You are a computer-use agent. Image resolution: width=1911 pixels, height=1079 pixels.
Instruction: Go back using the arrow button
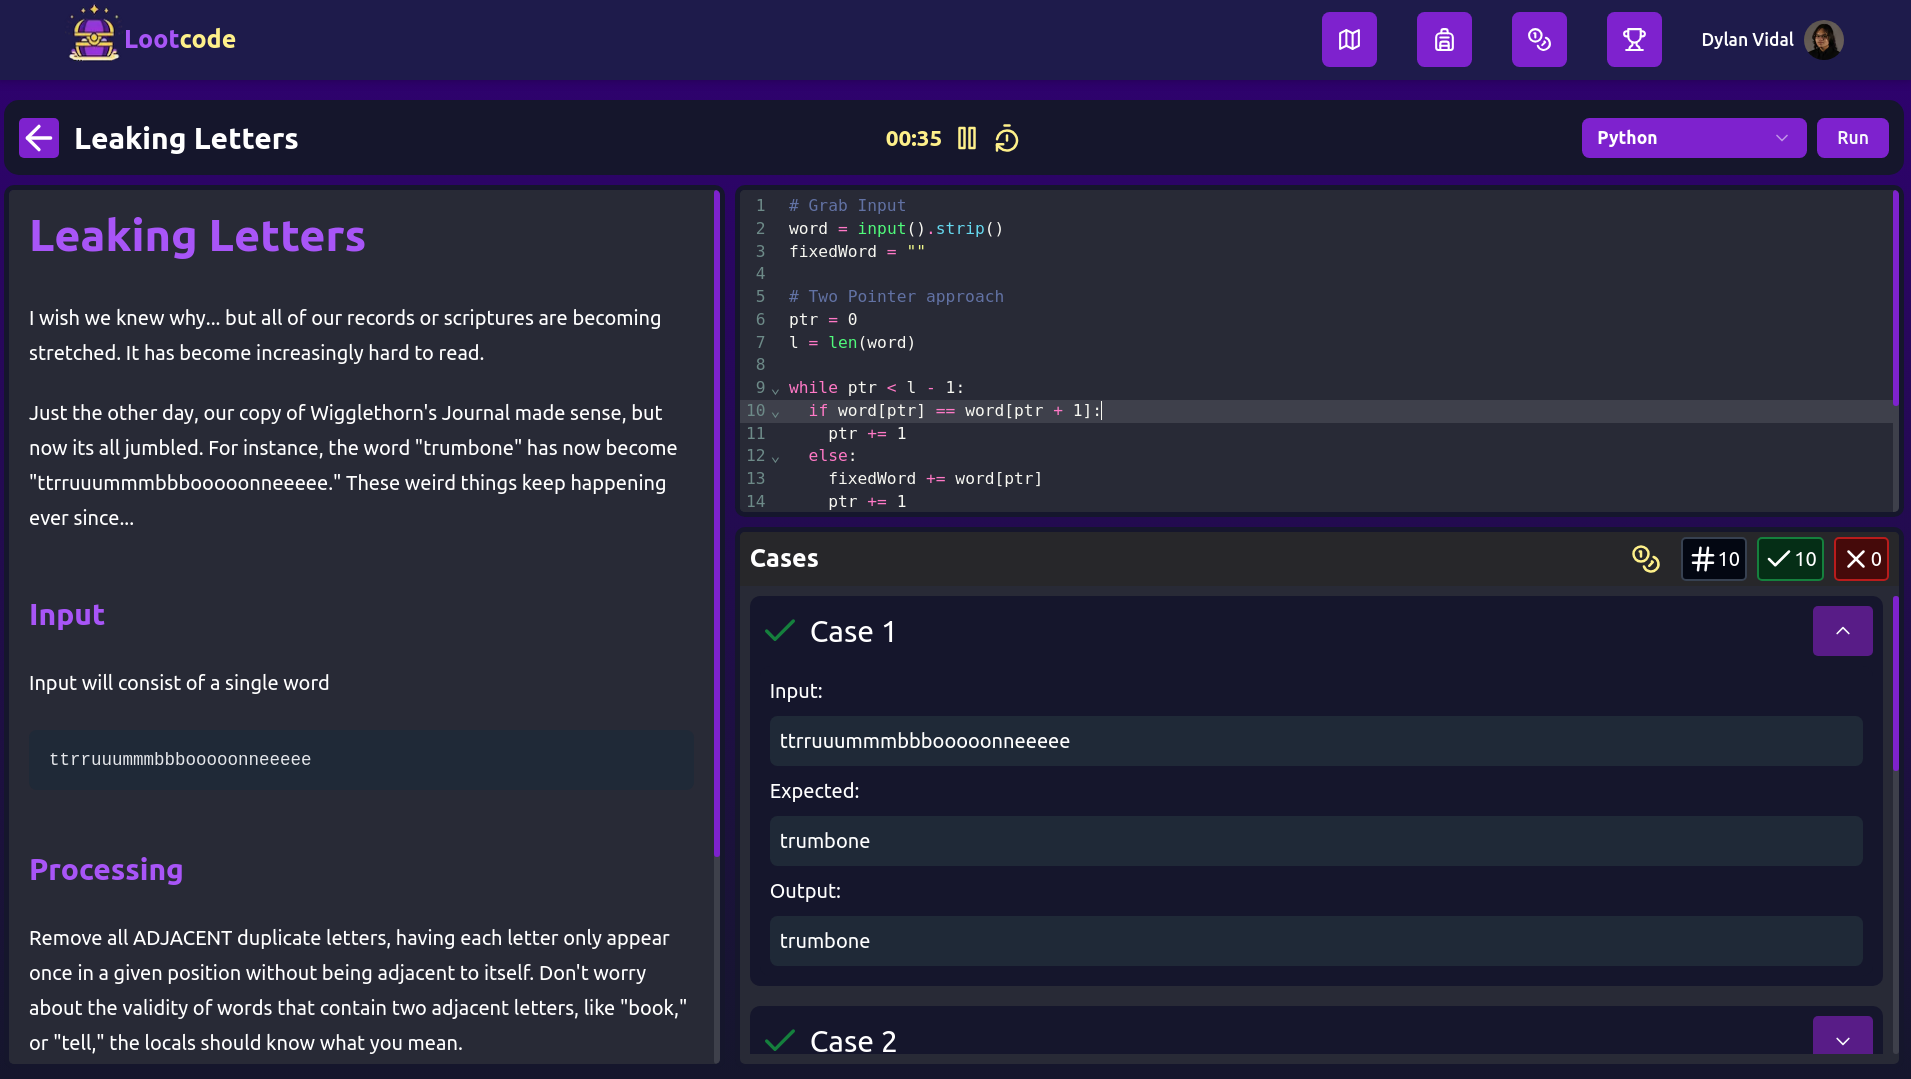(39, 138)
